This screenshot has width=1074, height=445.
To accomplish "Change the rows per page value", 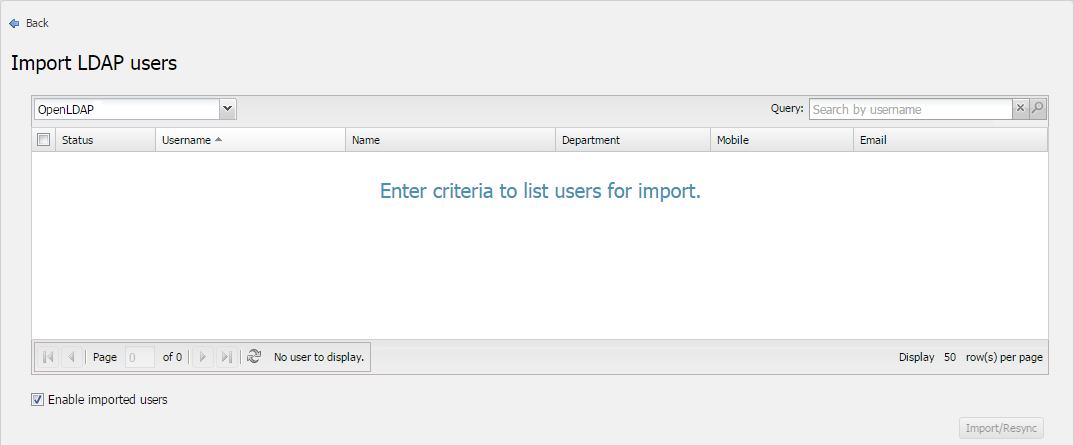I will click(x=950, y=357).
